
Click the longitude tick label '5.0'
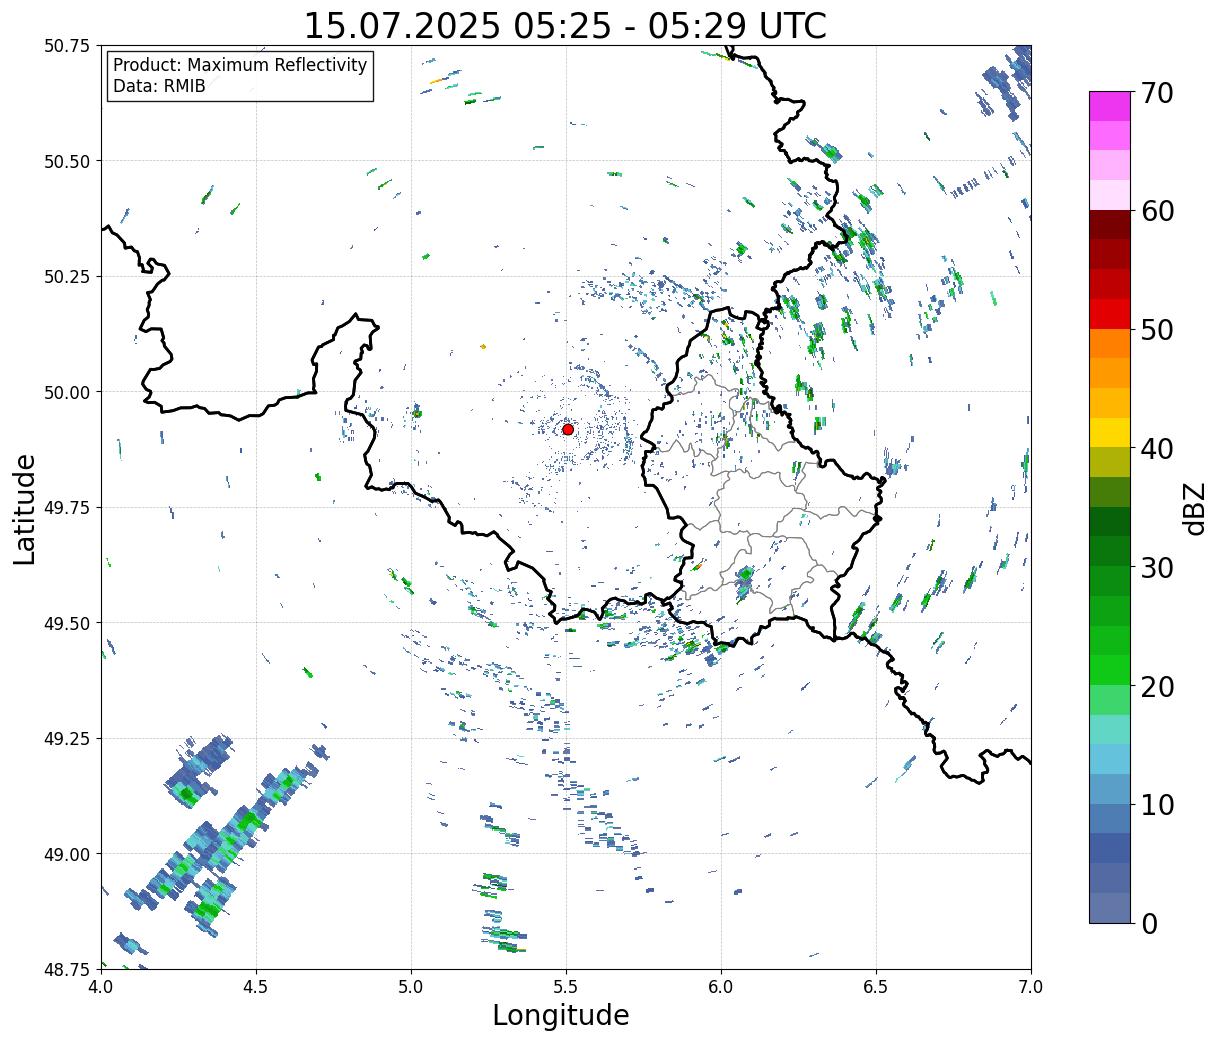click(x=411, y=987)
